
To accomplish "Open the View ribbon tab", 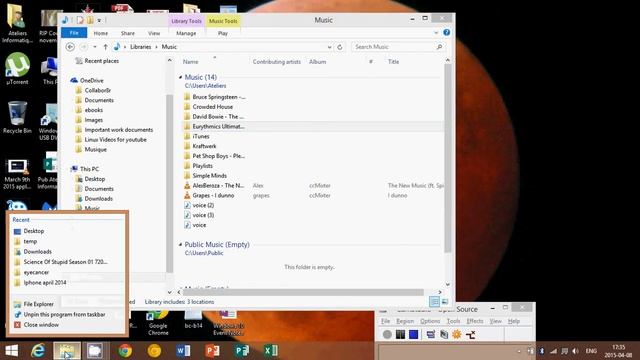I will point(154,33).
